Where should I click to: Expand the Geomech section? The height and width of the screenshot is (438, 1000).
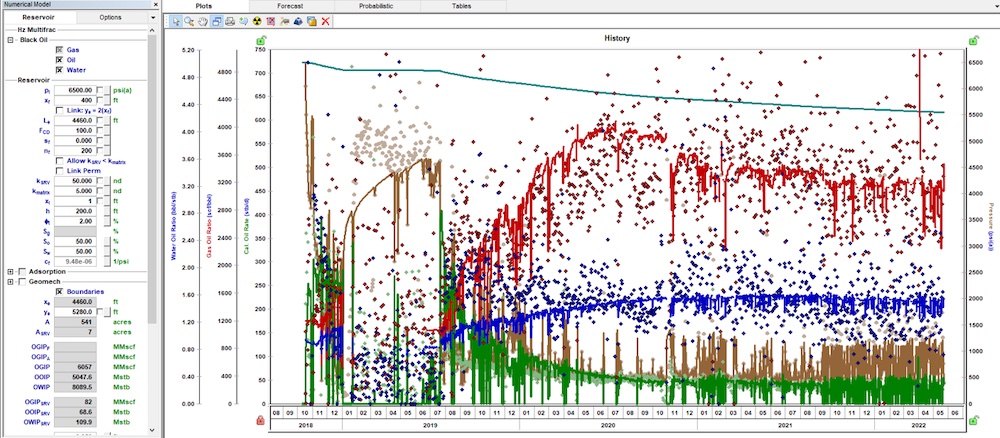(10, 281)
